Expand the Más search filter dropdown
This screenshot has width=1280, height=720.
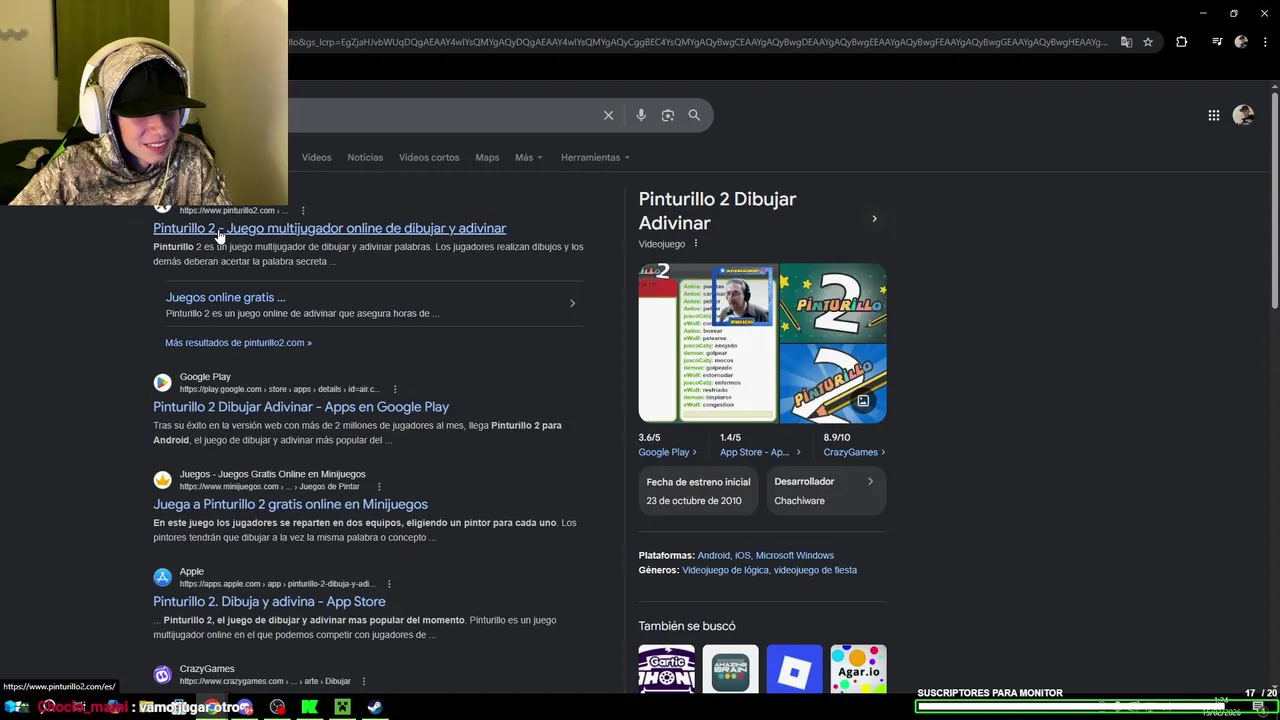(529, 157)
